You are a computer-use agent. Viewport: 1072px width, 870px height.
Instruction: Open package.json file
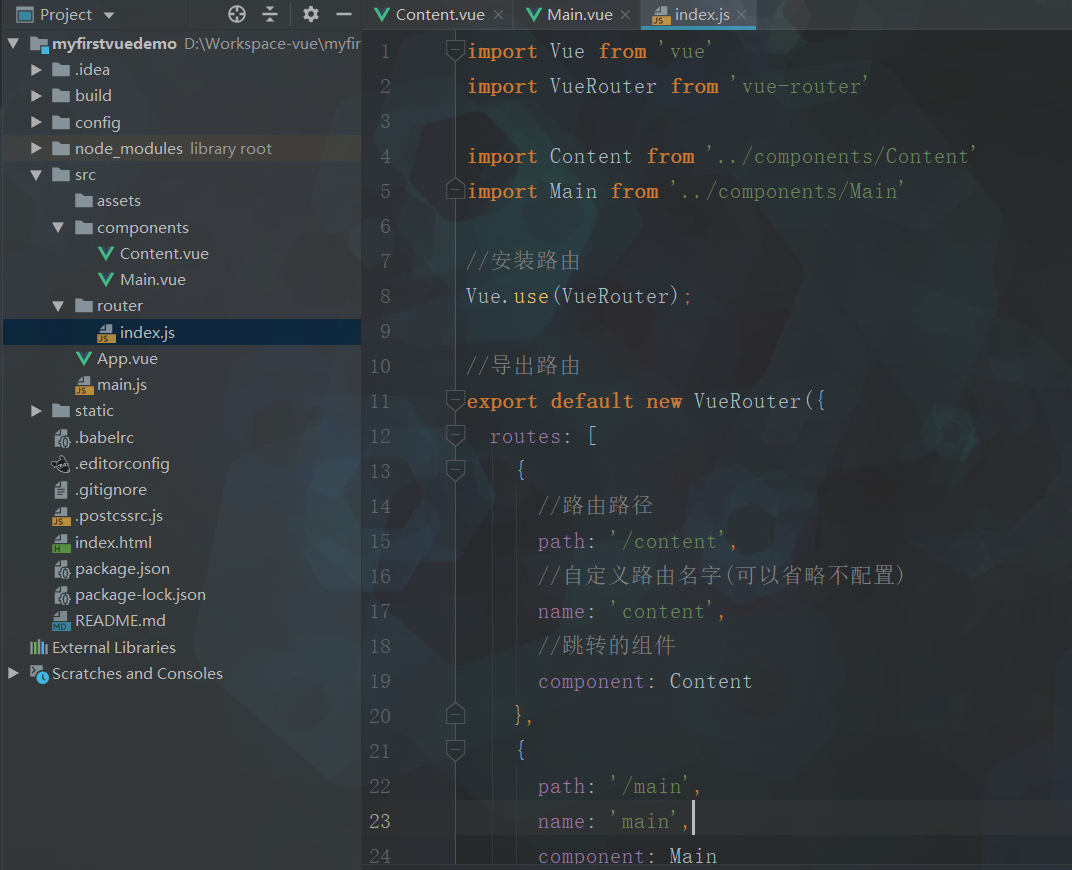coord(122,569)
